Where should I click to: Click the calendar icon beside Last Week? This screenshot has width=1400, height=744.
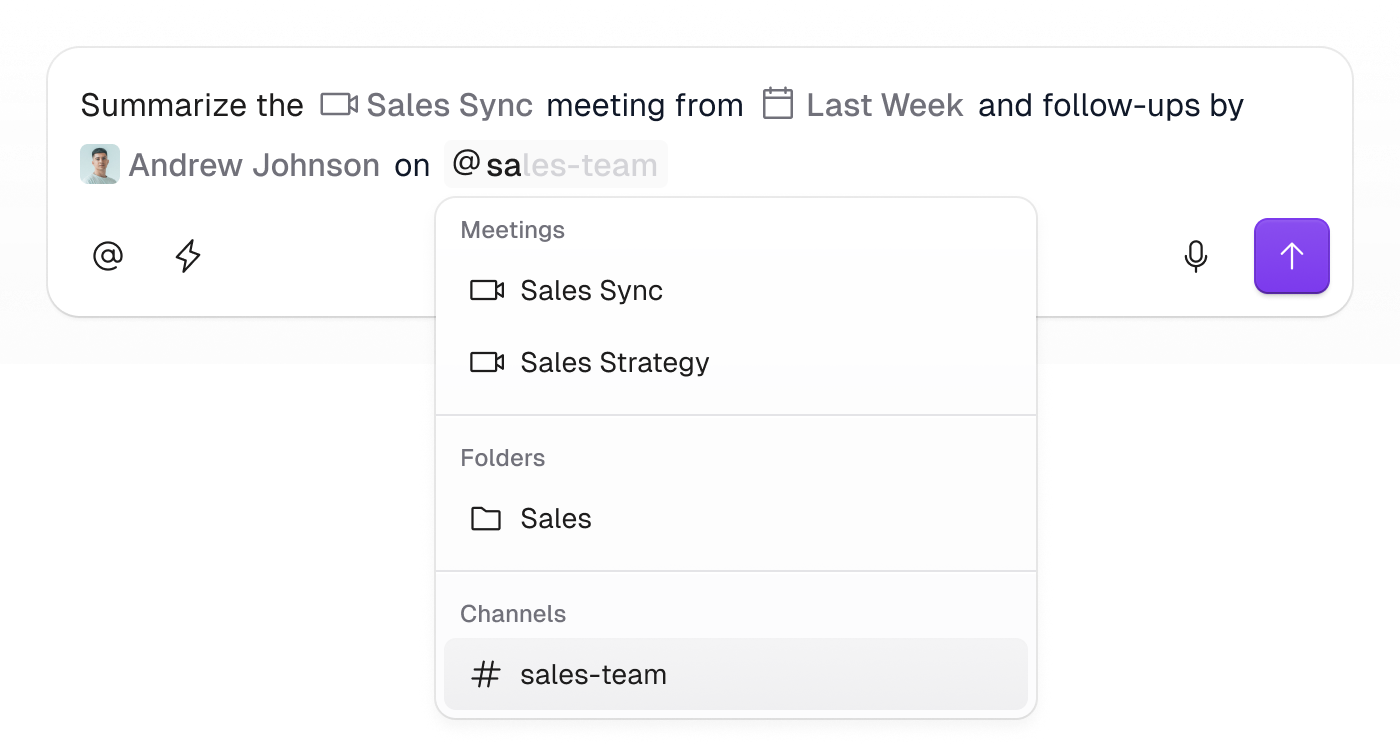tap(778, 104)
